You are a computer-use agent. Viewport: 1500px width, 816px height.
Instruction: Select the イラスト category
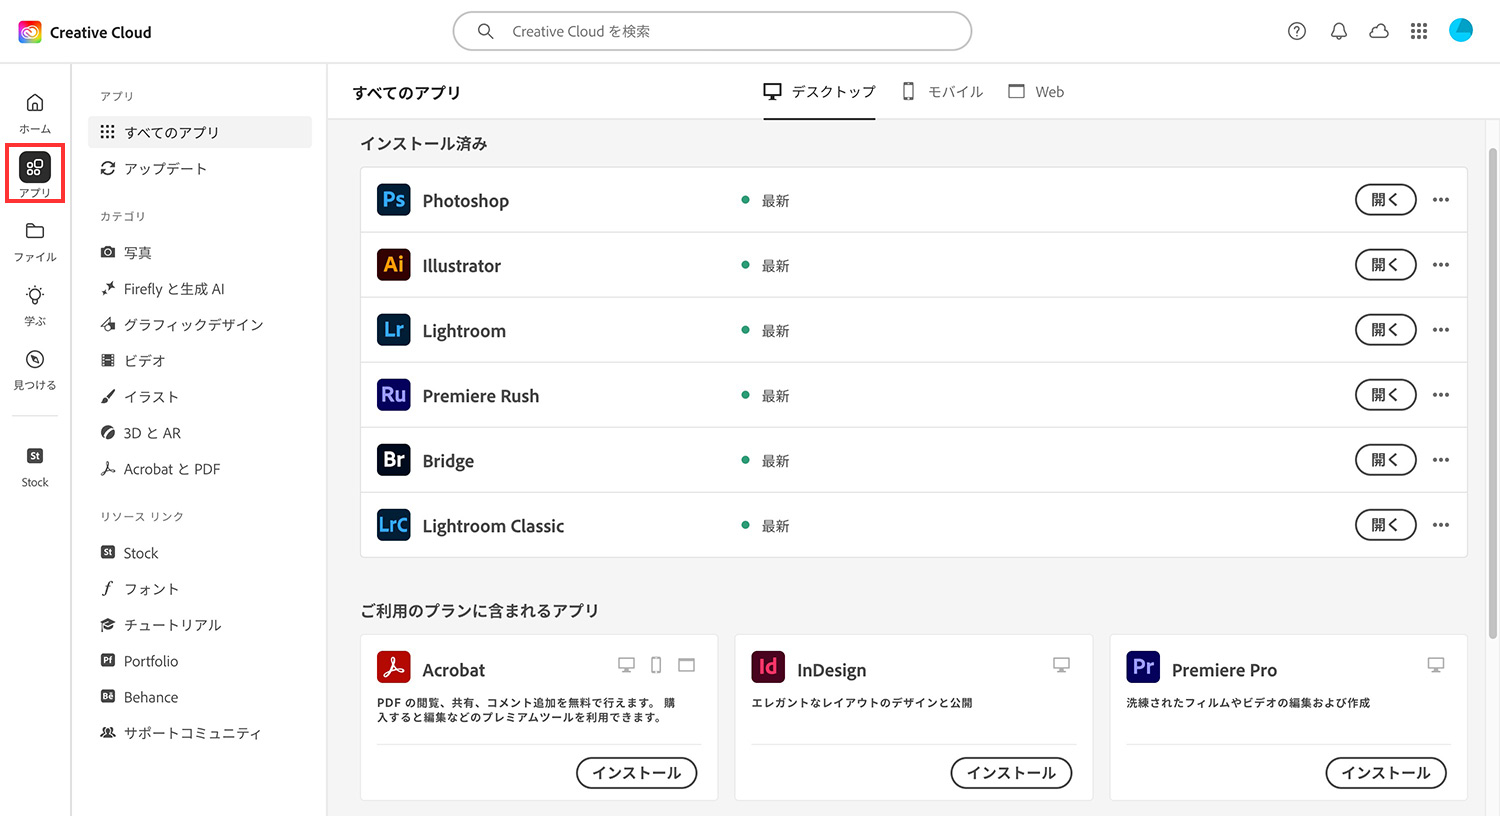[140, 397]
